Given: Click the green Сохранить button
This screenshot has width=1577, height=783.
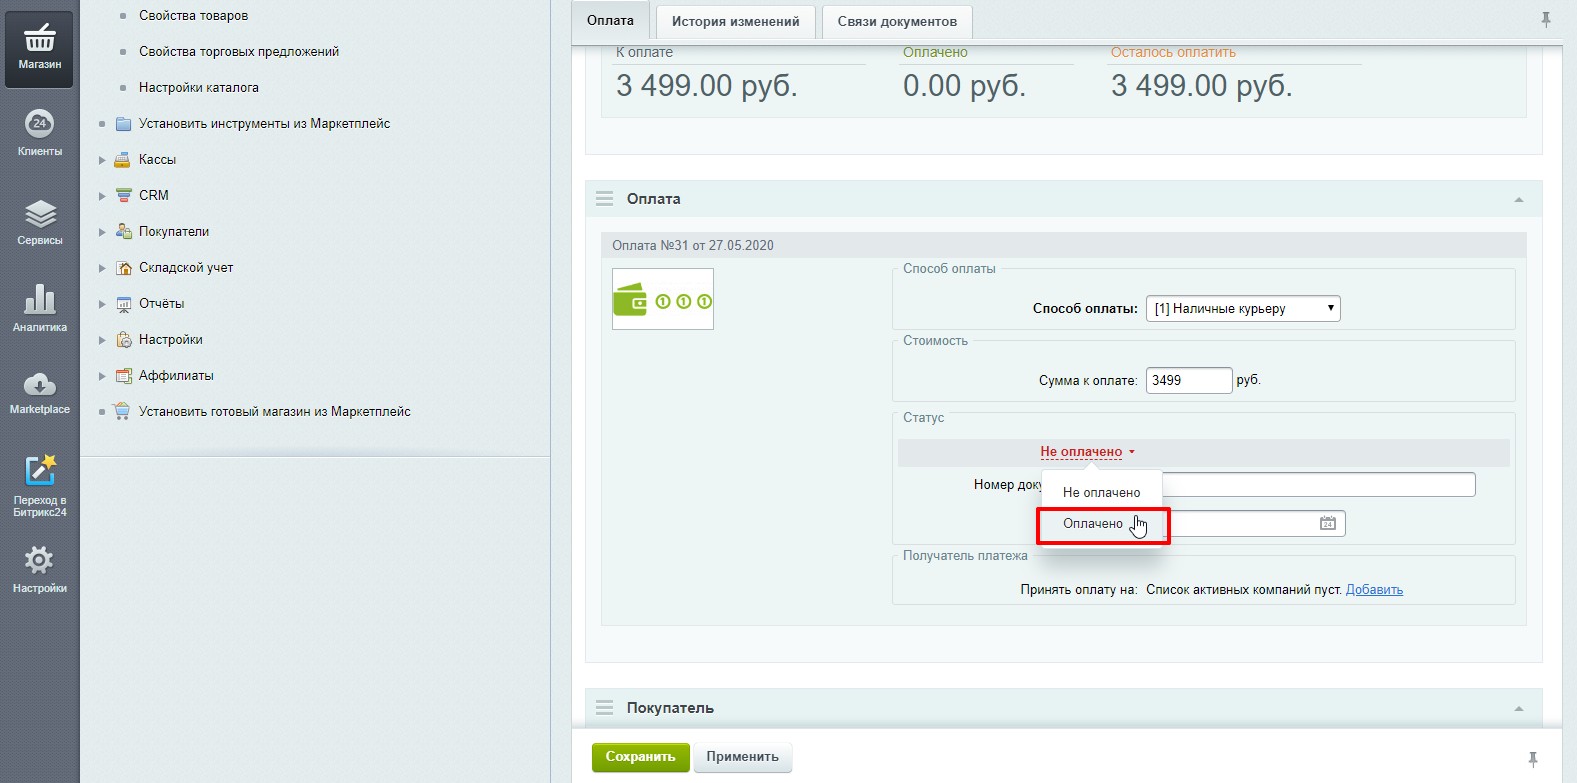Looking at the screenshot, I should 640,757.
